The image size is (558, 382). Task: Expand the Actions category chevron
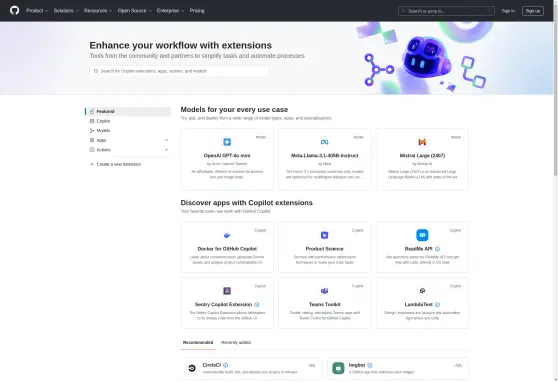coord(166,150)
